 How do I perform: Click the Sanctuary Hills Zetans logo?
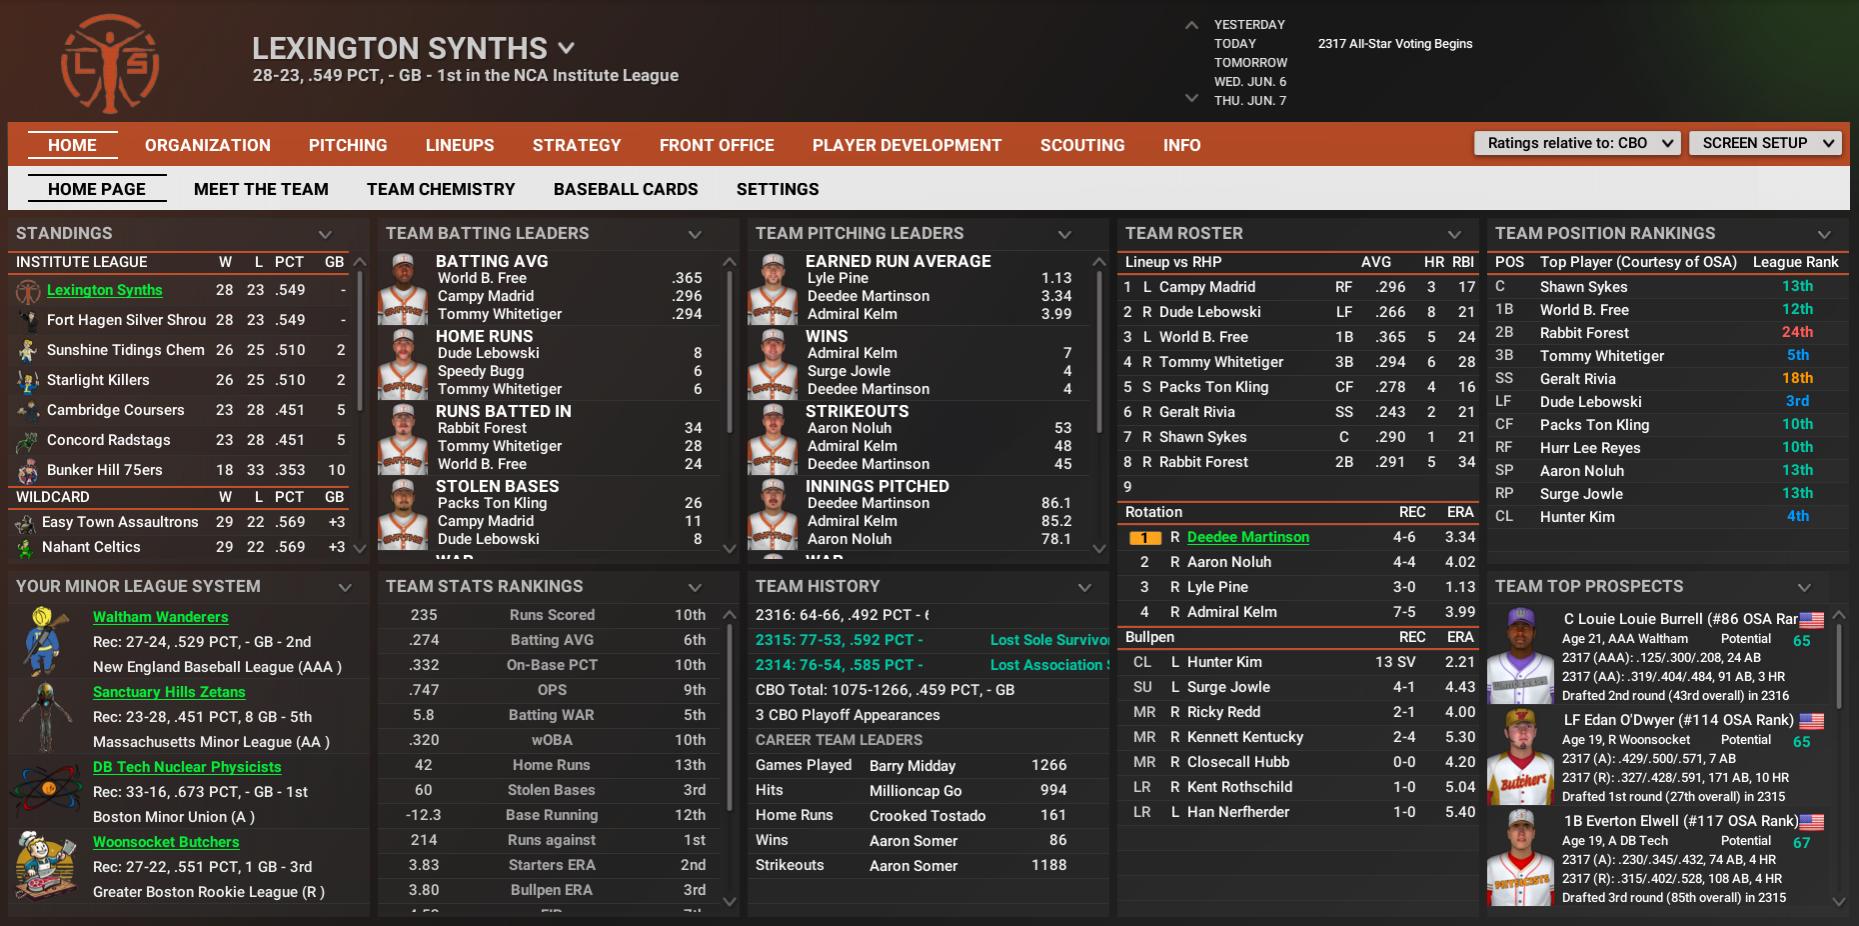click(46, 716)
